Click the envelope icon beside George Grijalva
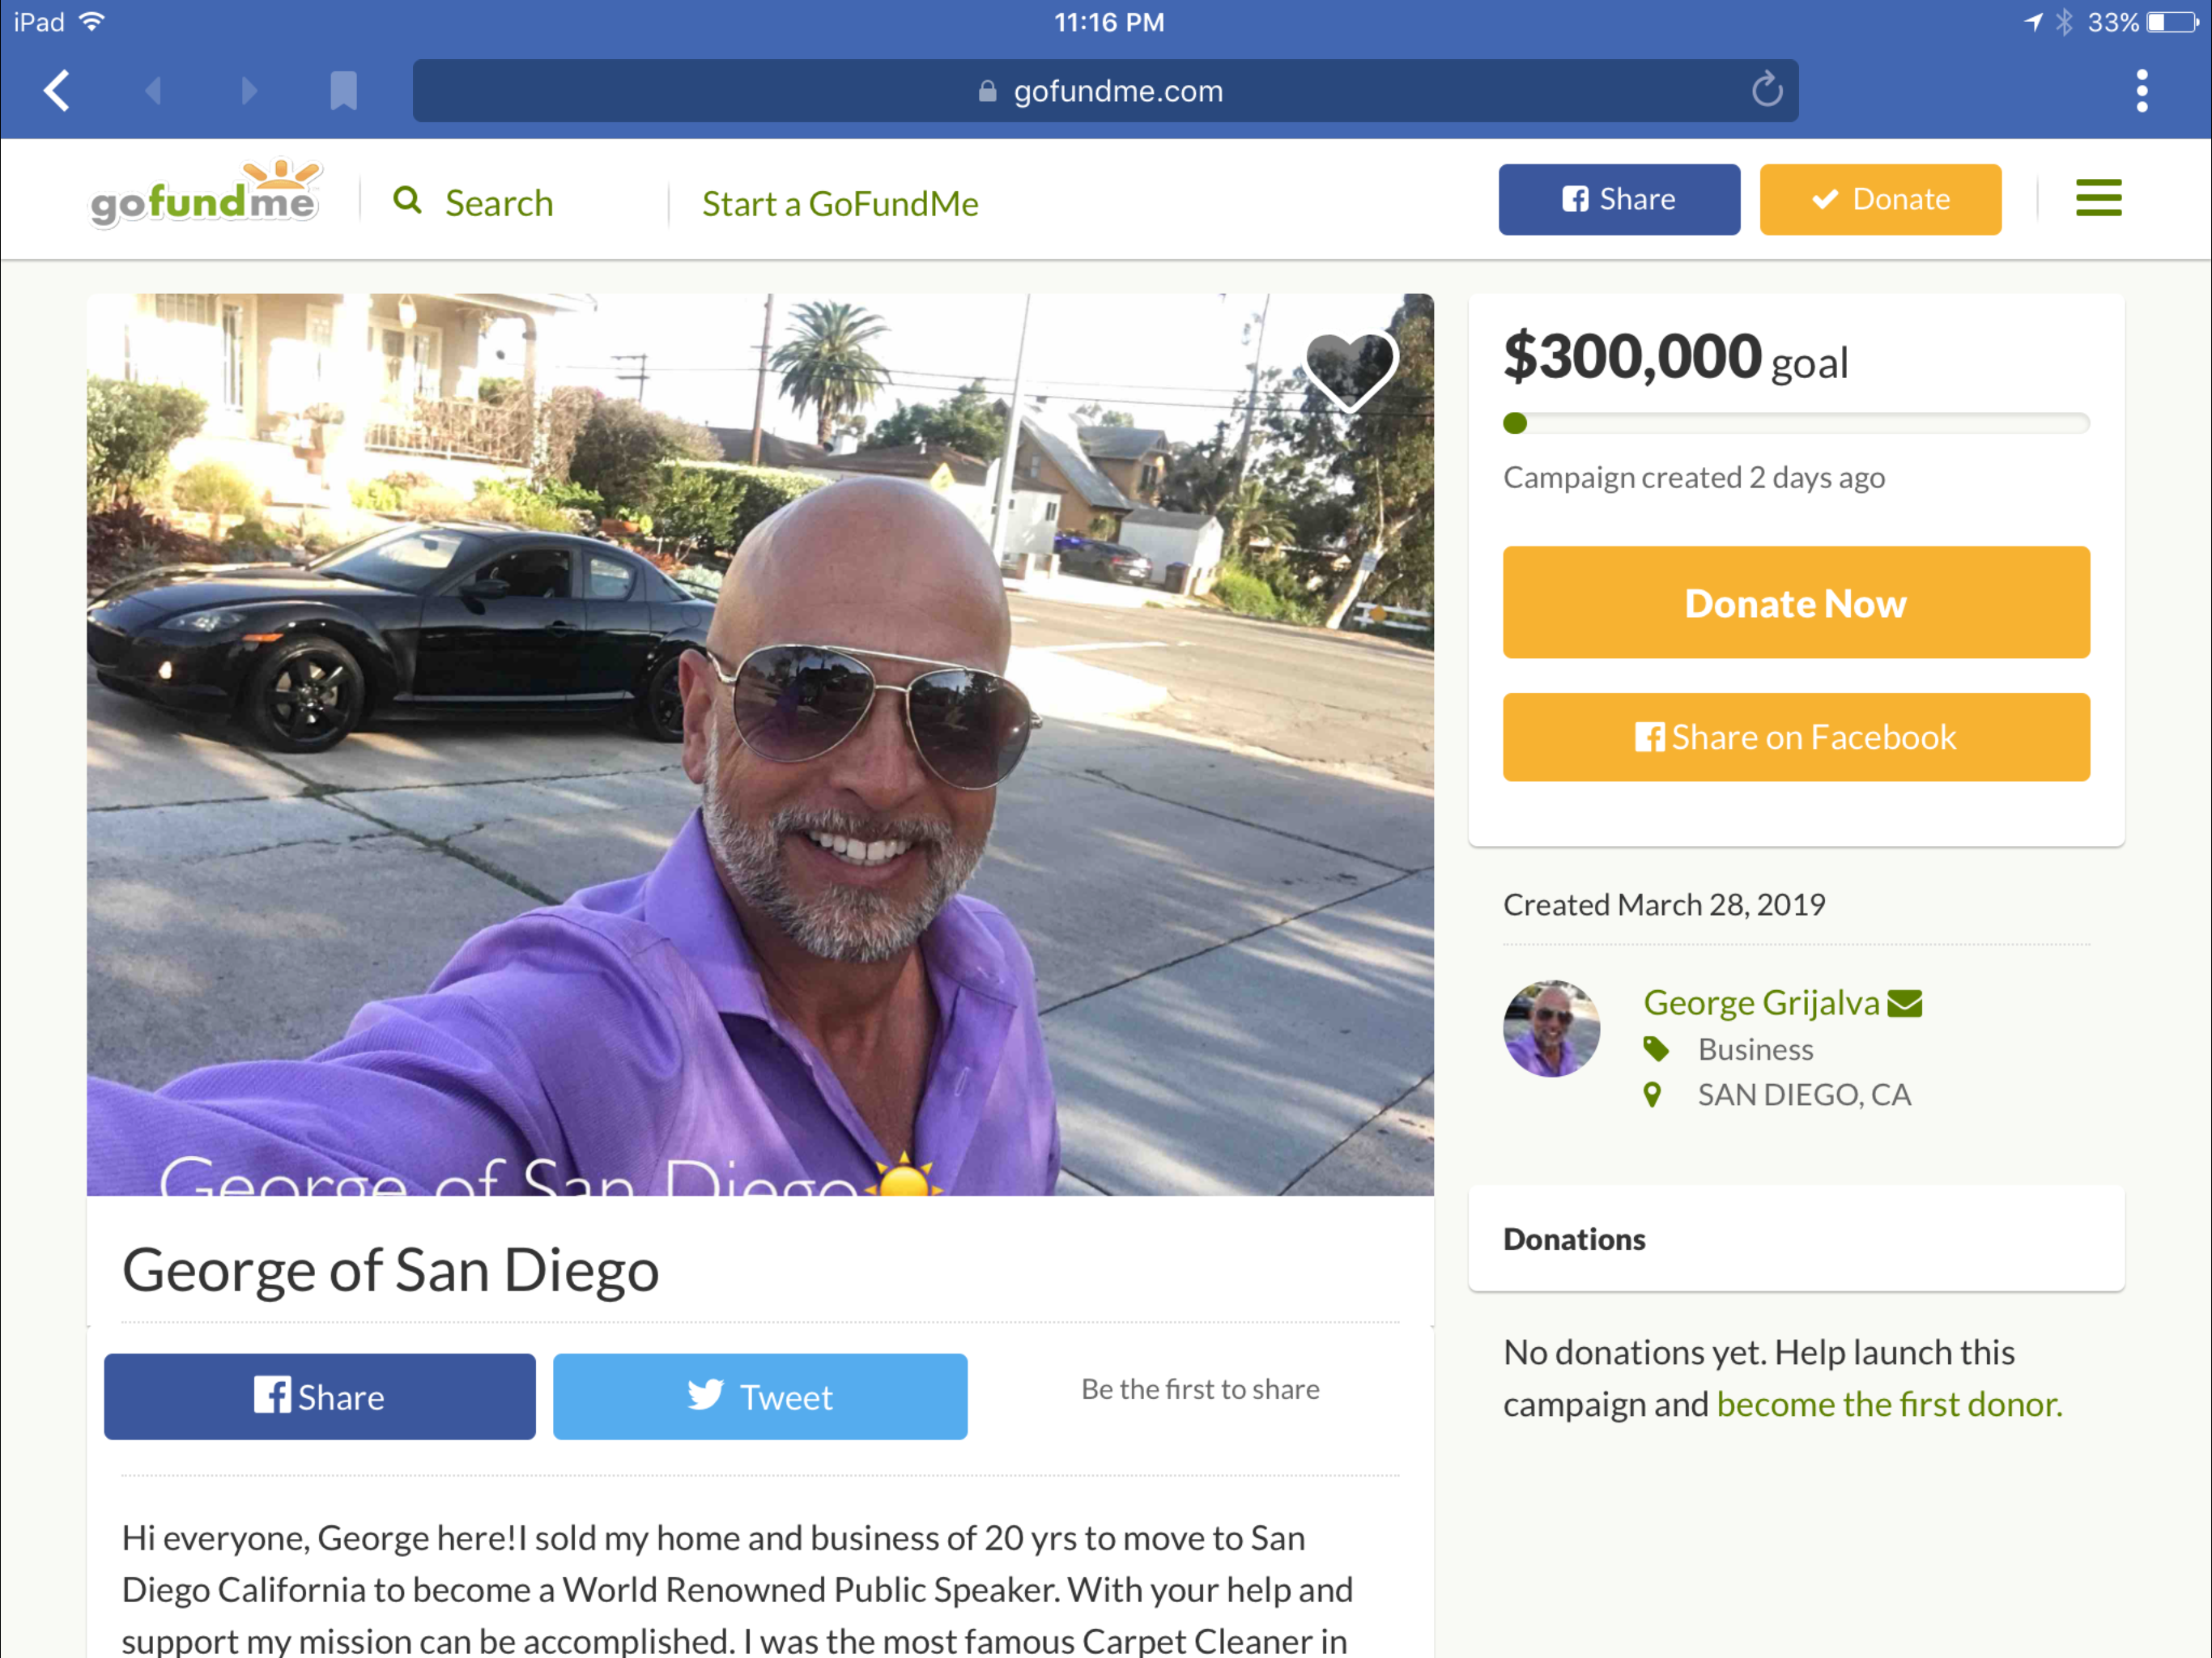The height and width of the screenshot is (1658, 2212). (x=1904, y=1003)
